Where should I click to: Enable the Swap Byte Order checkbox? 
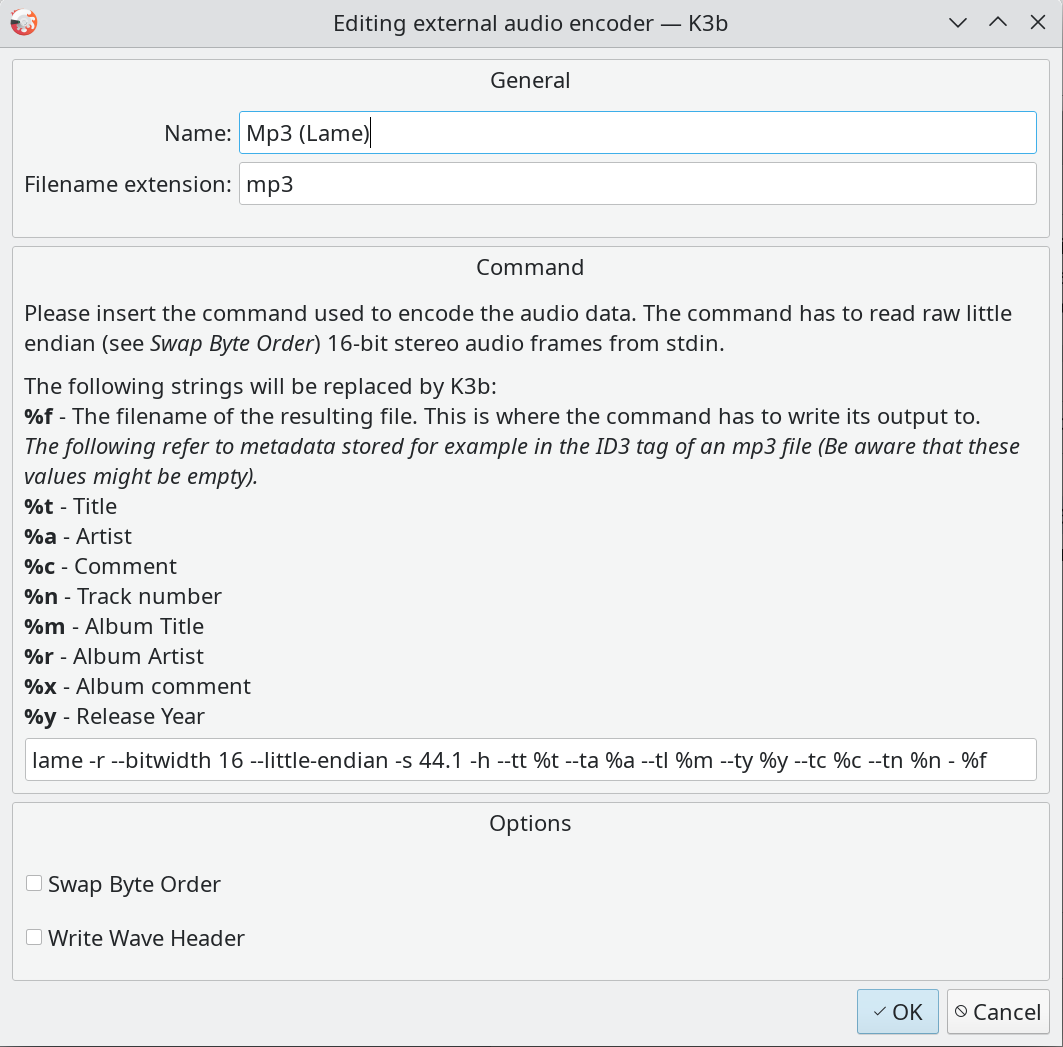click(x=34, y=884)
